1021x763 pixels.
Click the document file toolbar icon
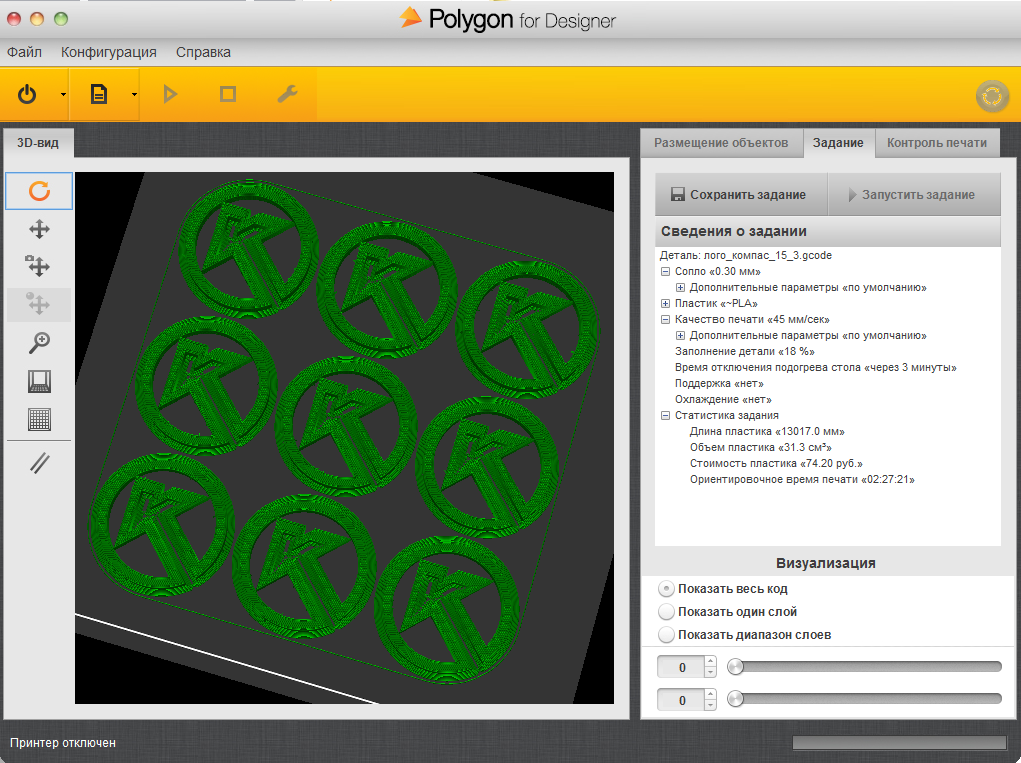tap(98, 94)
